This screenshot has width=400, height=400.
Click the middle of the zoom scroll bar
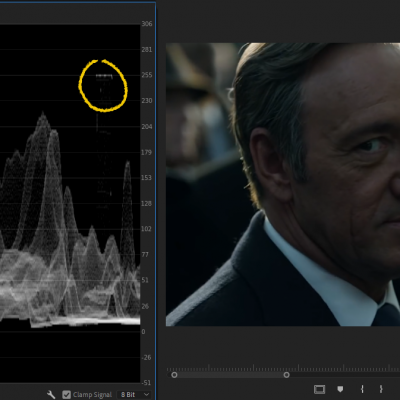[x=230, y=375]
